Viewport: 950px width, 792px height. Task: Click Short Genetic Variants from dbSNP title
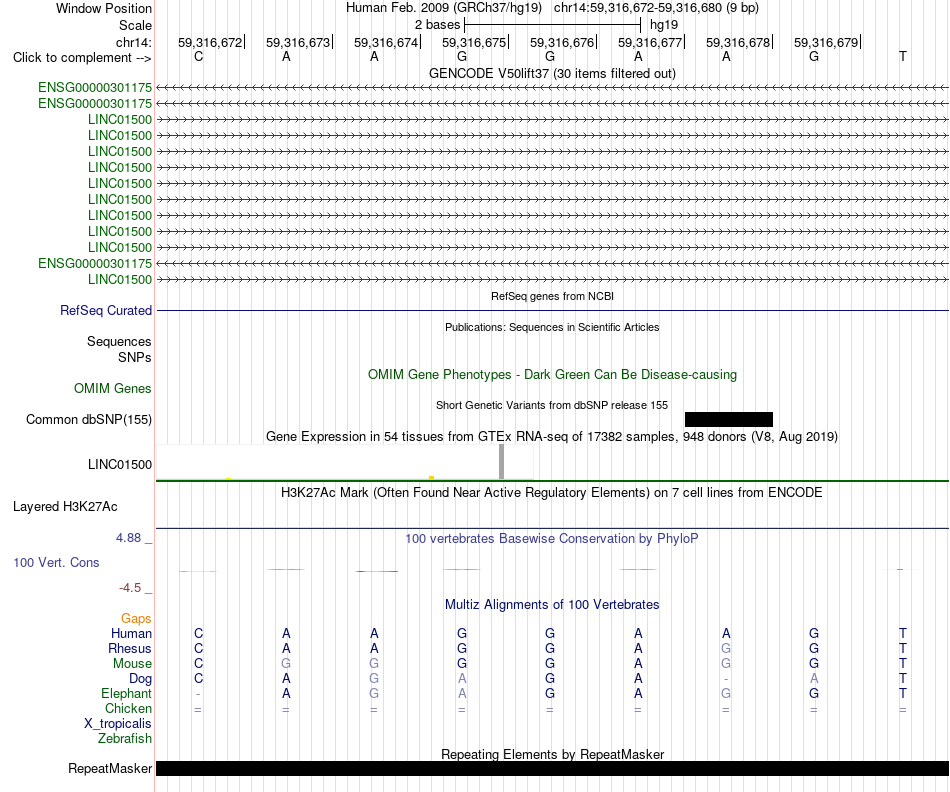(552, 405)
